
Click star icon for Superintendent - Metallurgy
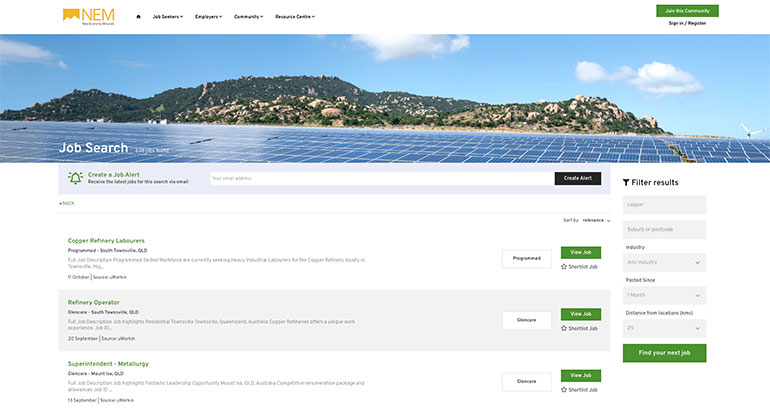click(x=564, y=389)
